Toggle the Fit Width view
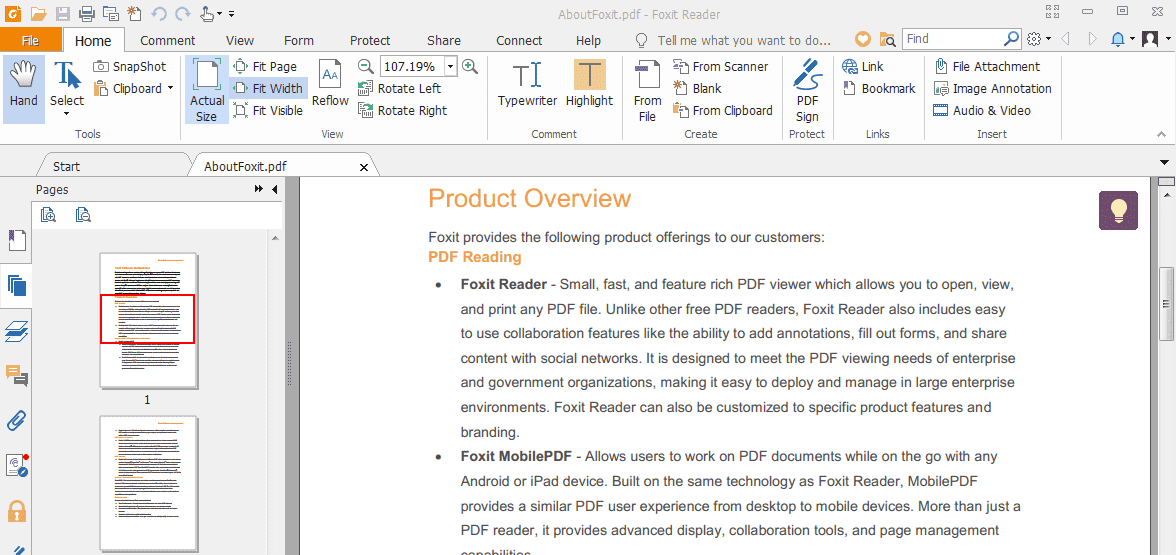 pyautogui.click(x=268, y=88)
